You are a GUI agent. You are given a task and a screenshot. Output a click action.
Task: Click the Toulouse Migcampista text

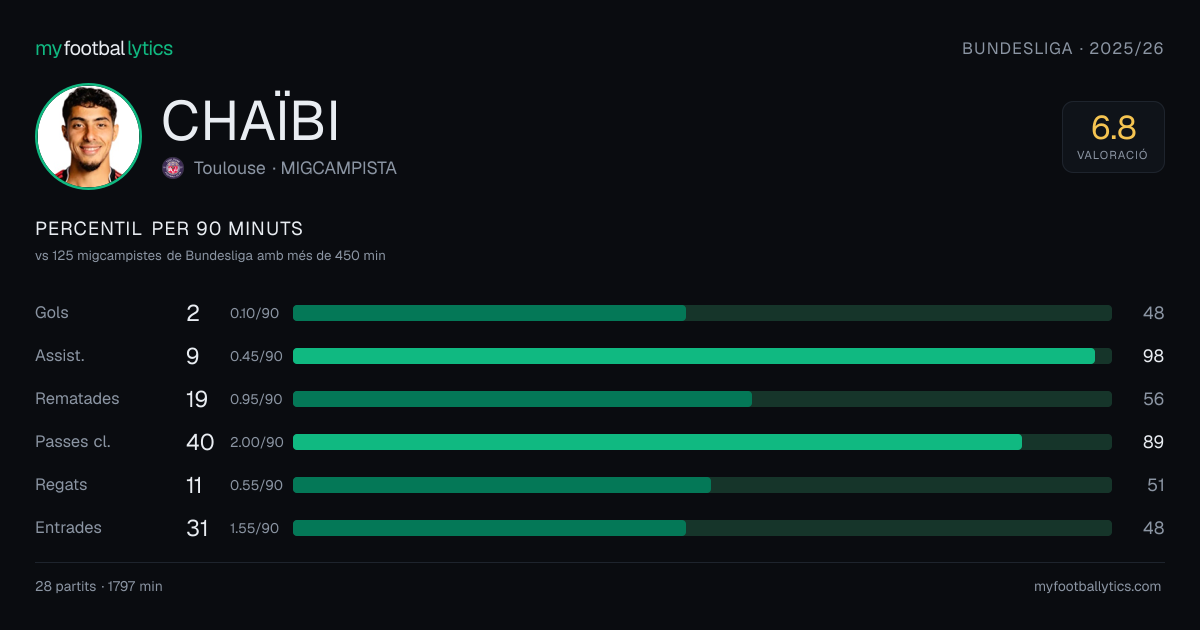(x=295, y=168)
